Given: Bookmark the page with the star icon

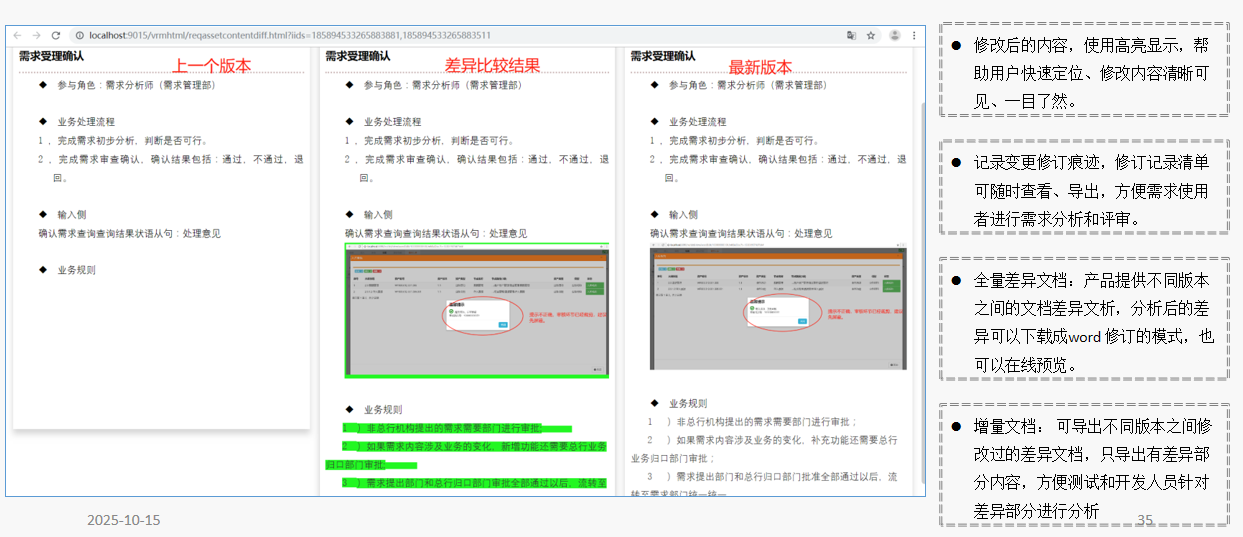Looking at the screenshot, I should [871, 35].
